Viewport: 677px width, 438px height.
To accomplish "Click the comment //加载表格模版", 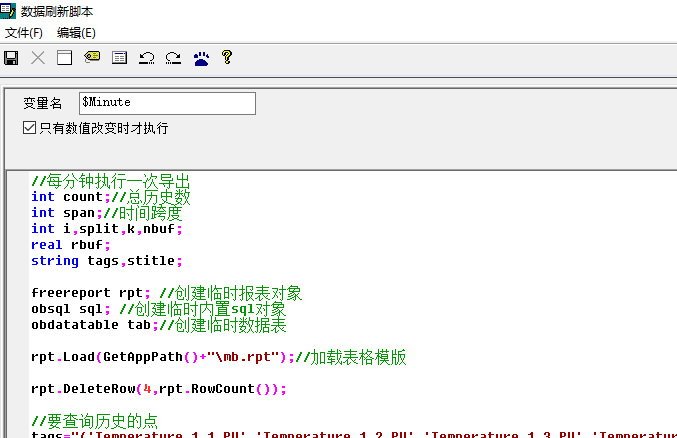I will point(351,357).
